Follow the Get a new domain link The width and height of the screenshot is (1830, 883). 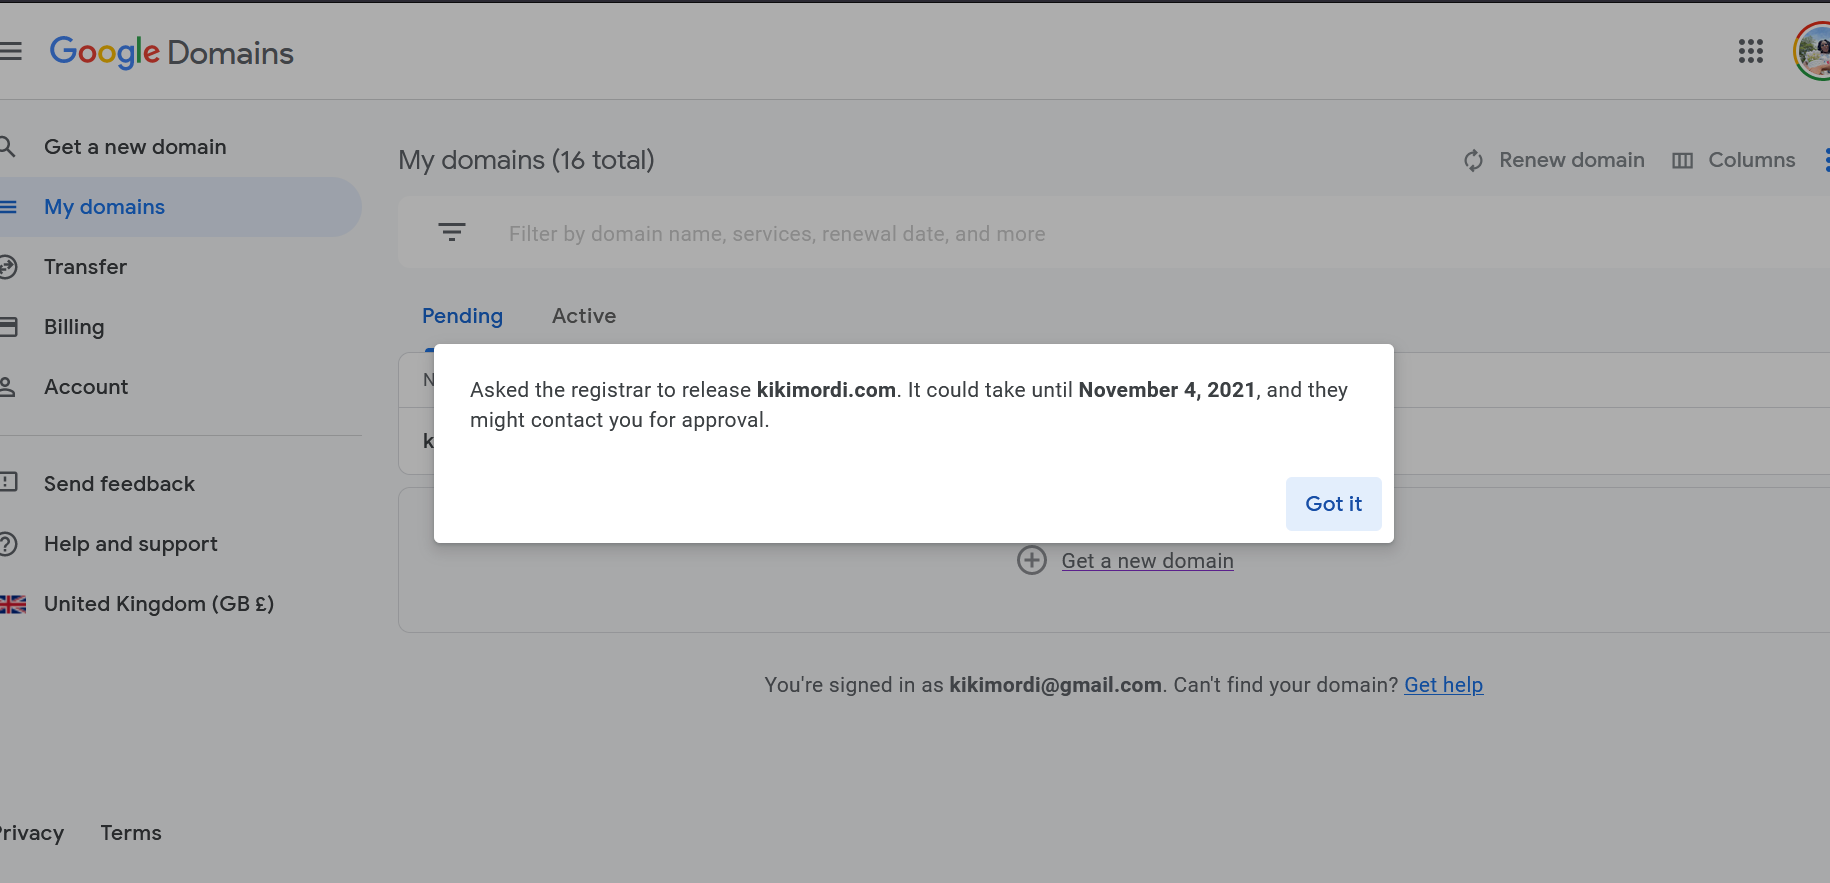[x=1147, y=561]
